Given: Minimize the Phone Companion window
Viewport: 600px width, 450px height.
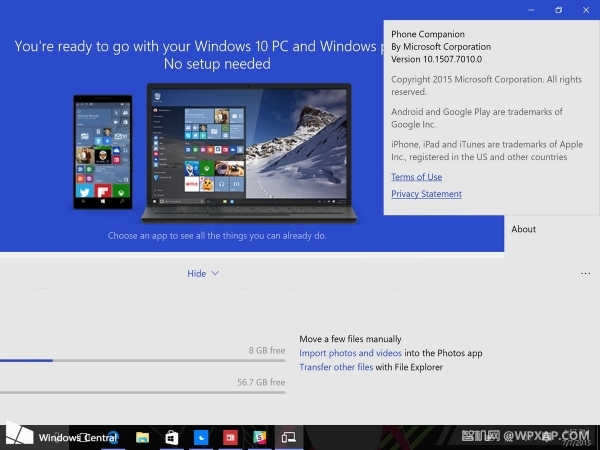Looking at the screenshot, I should click(531, 10).
